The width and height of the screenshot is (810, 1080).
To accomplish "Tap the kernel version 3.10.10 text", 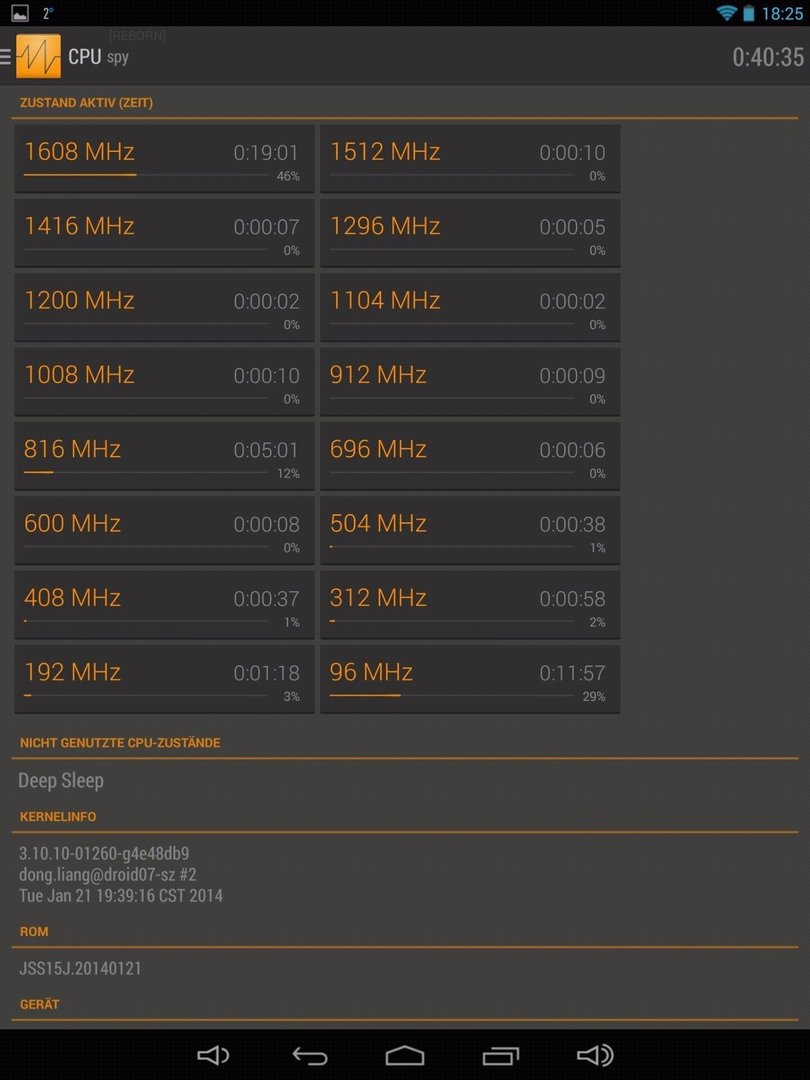I will click(103, 853).
